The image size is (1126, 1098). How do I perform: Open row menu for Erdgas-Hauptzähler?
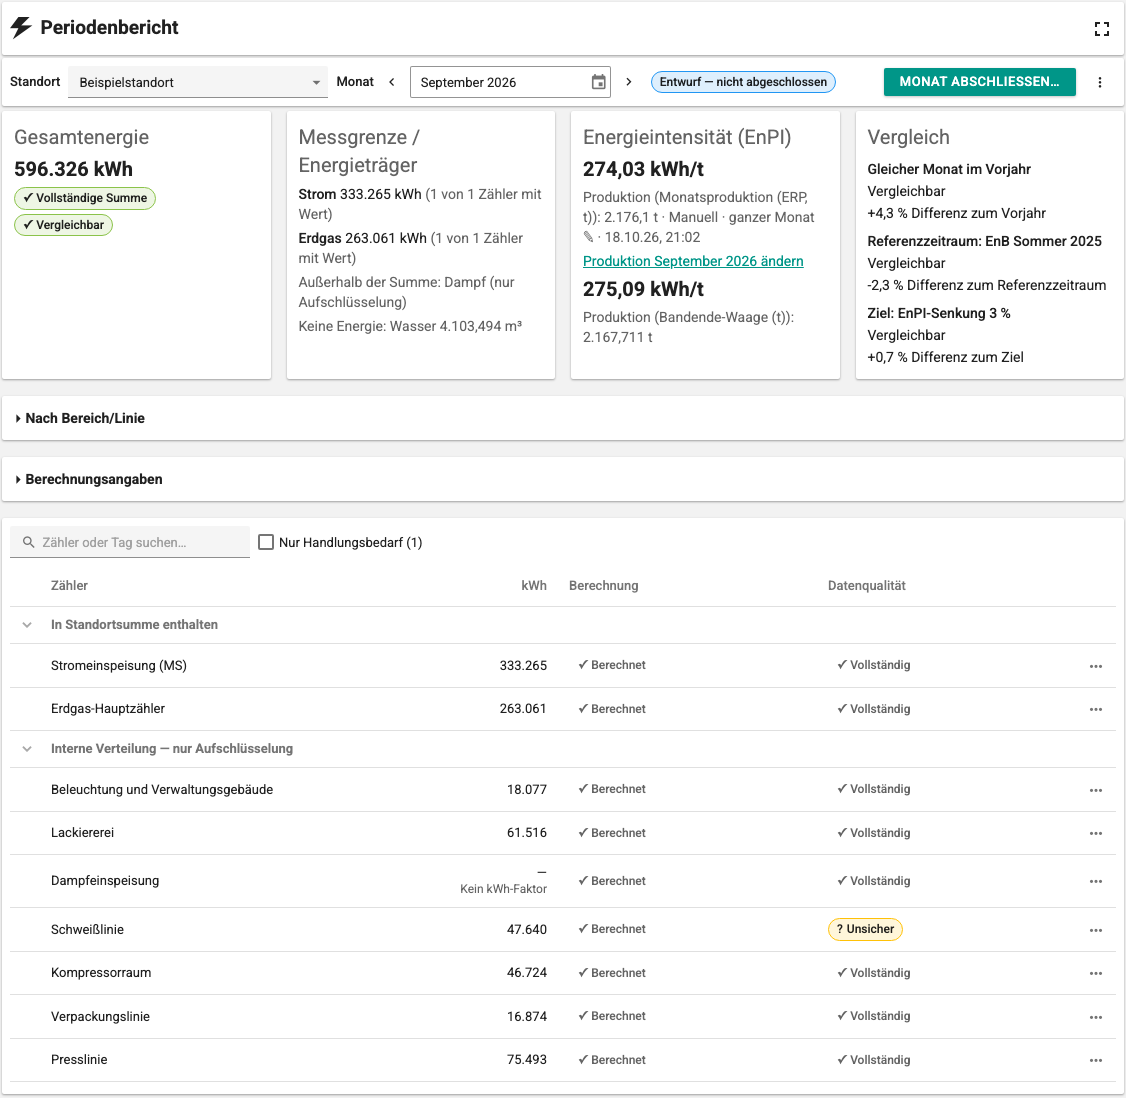click(x=1095, y=709)
